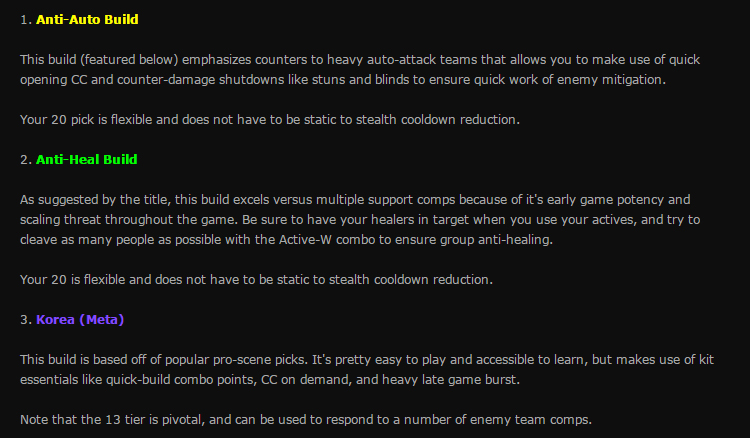Click the purple Korea (Meta) heading
Screen dimensions: 750x438
click(x=80, y=319)
